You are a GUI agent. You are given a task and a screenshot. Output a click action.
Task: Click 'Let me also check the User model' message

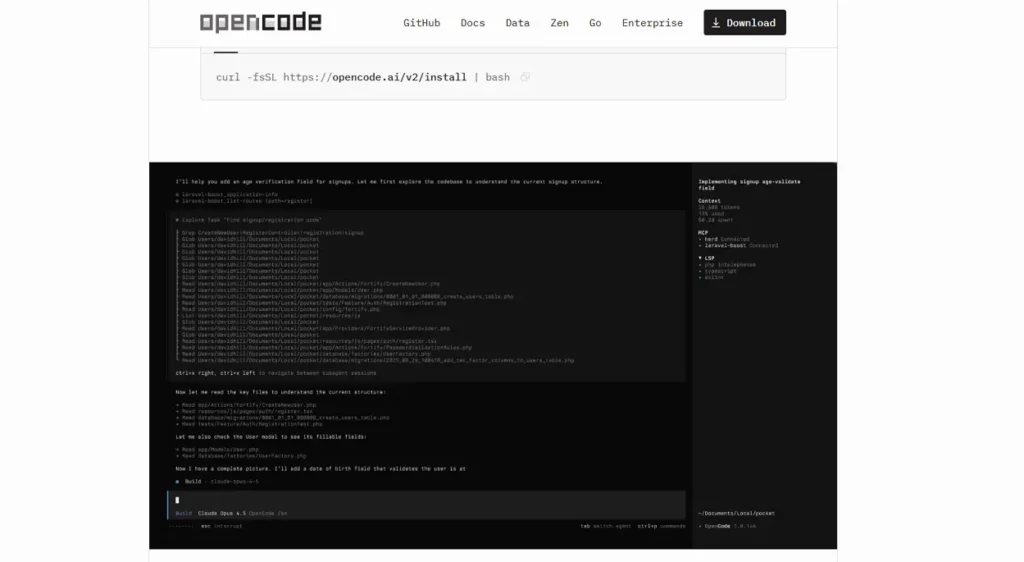[x=270, y=437]
